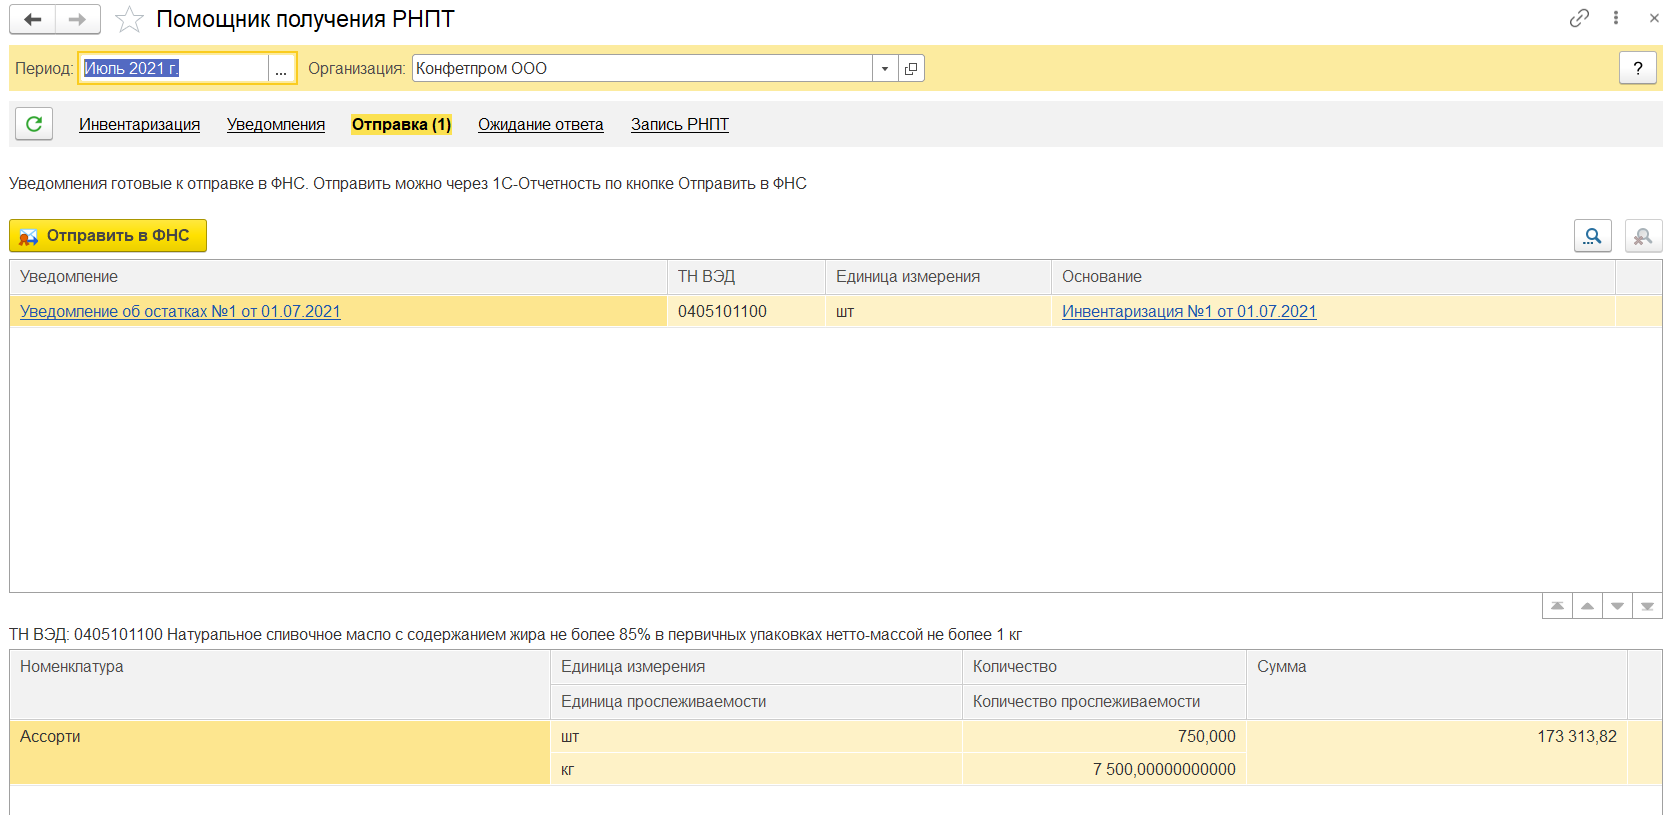The width and height of the screenshot is (1663, 815).
Task: Open the organization record with the open icon
Action: (x=911, y=68)
